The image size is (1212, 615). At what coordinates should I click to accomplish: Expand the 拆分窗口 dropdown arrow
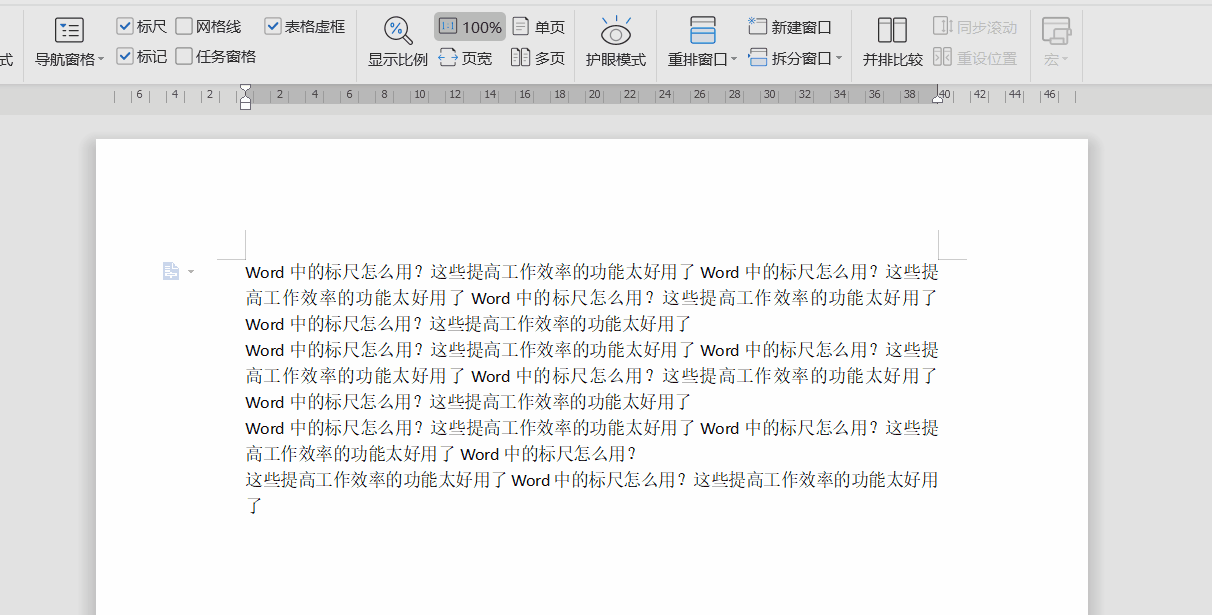(839, 59)
